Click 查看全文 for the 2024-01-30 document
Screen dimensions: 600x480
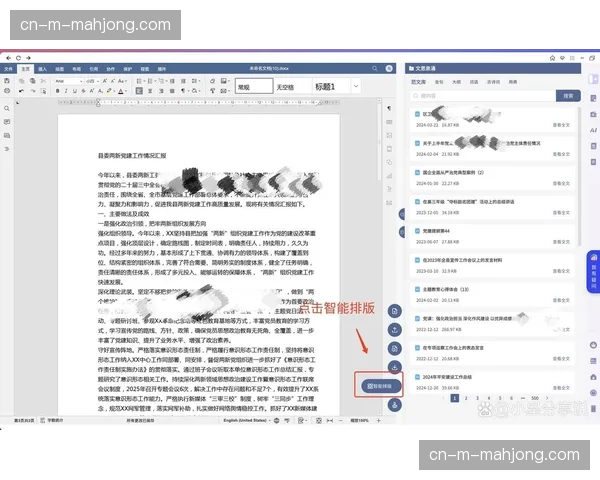(561, 183)
